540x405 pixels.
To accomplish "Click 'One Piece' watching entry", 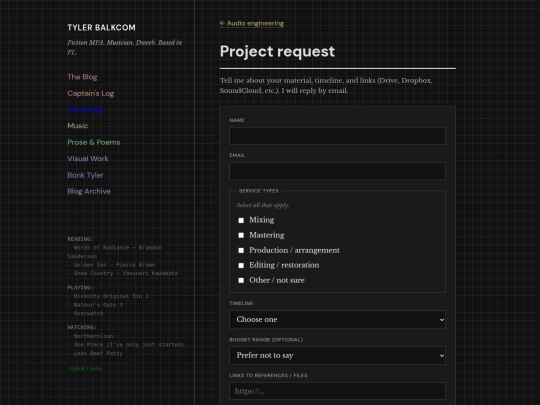I will [126, 344].
